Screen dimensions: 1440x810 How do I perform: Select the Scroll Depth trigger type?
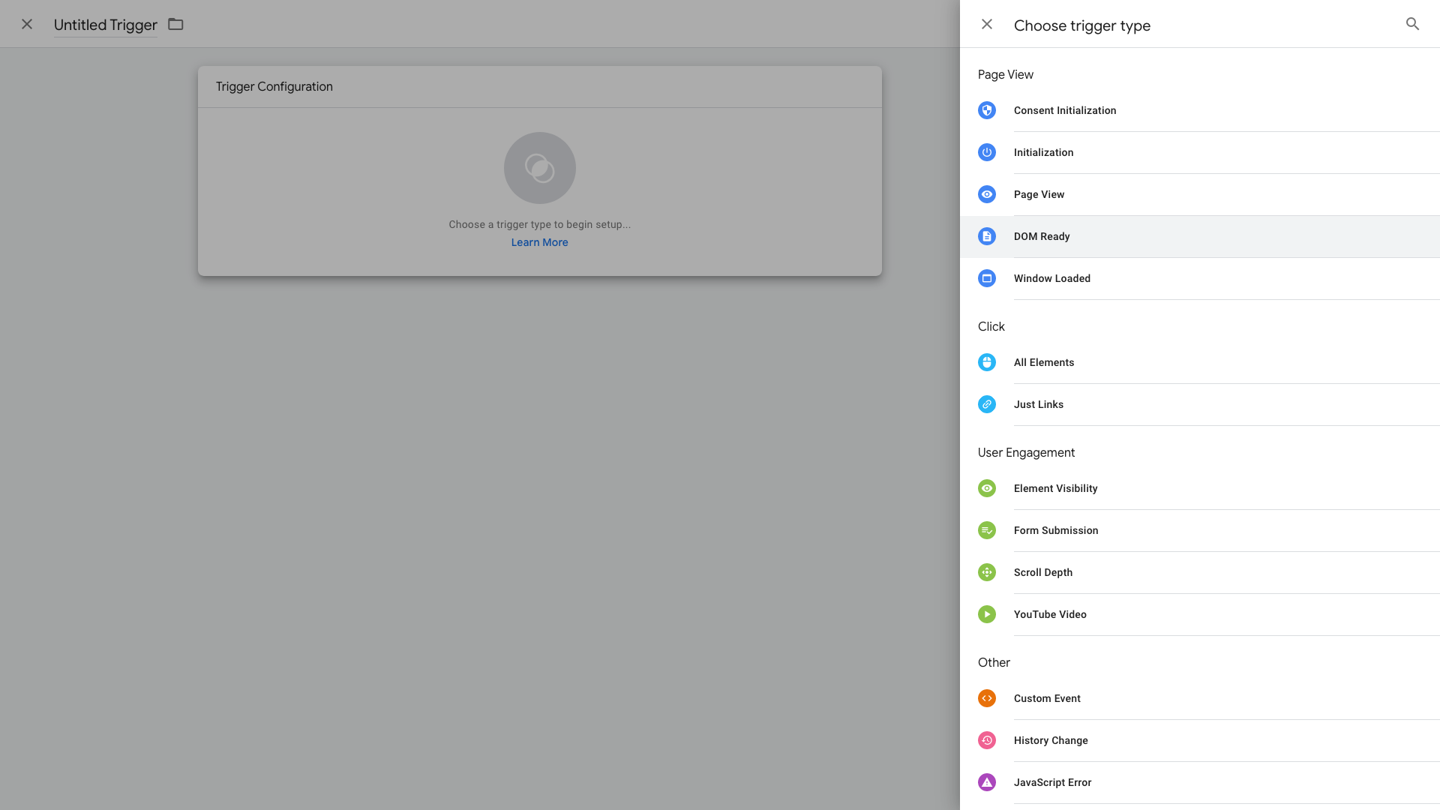pyautogui.click(x=1042, y=573)
